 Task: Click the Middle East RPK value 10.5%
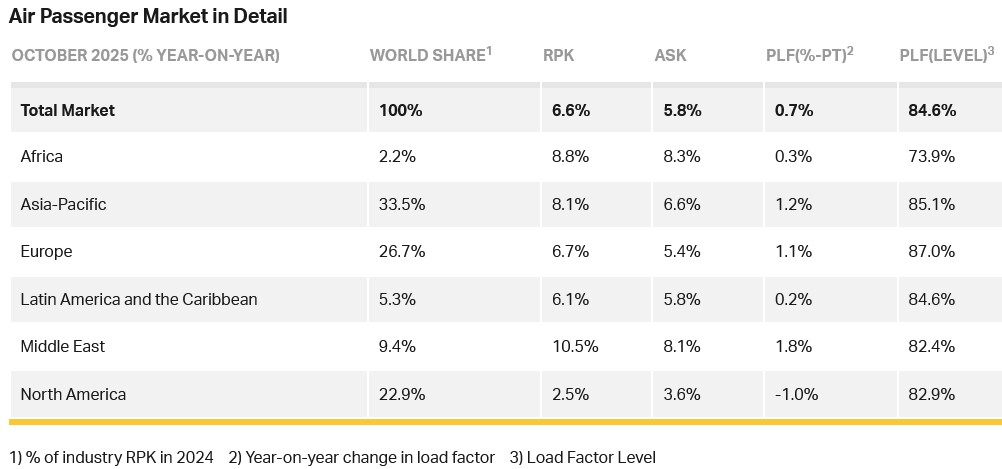tap(575, 346)
